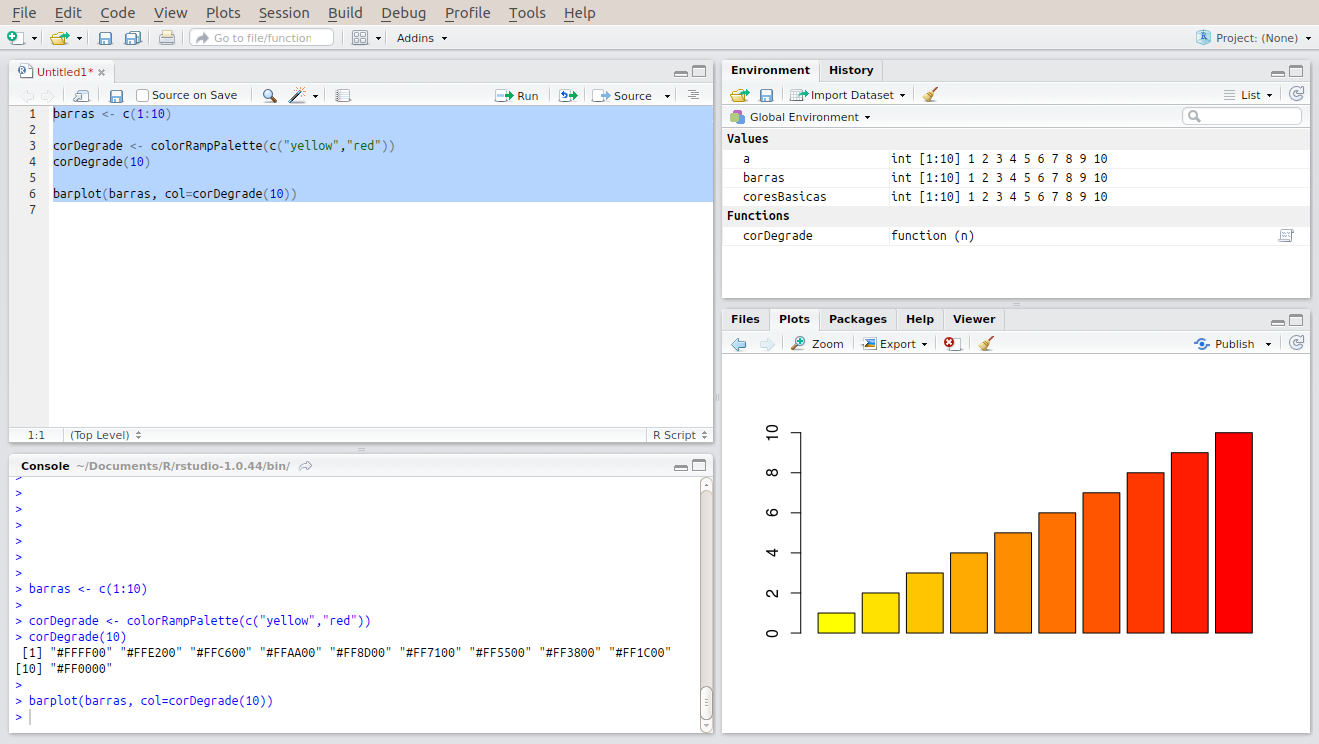
Task: Click the Publish button in Plots
Action: pyautogui.click(x=1233, y=344)
